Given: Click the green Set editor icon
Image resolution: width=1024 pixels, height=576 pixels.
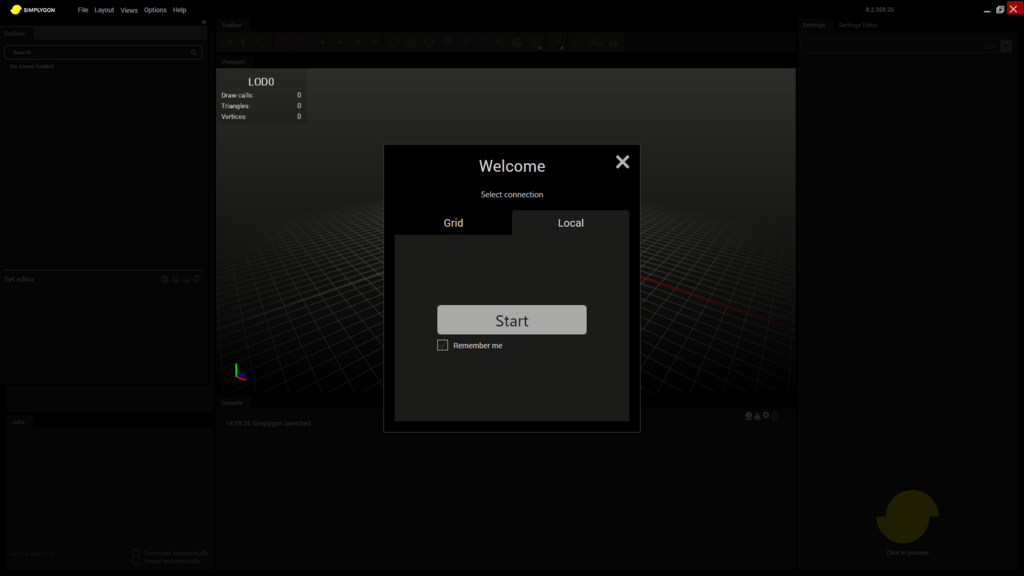Looking at the screenshot, I should click(175, 280).
